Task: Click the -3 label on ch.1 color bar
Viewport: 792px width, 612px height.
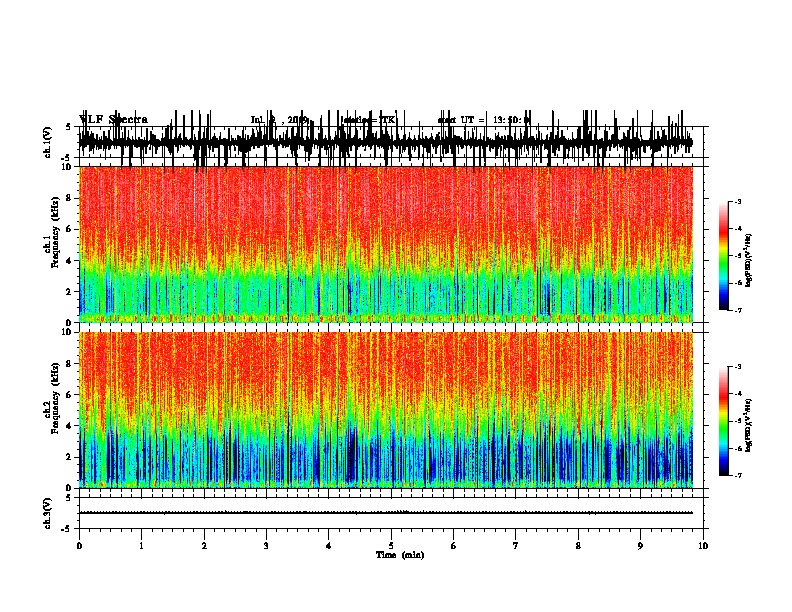Action: point(737,201)
